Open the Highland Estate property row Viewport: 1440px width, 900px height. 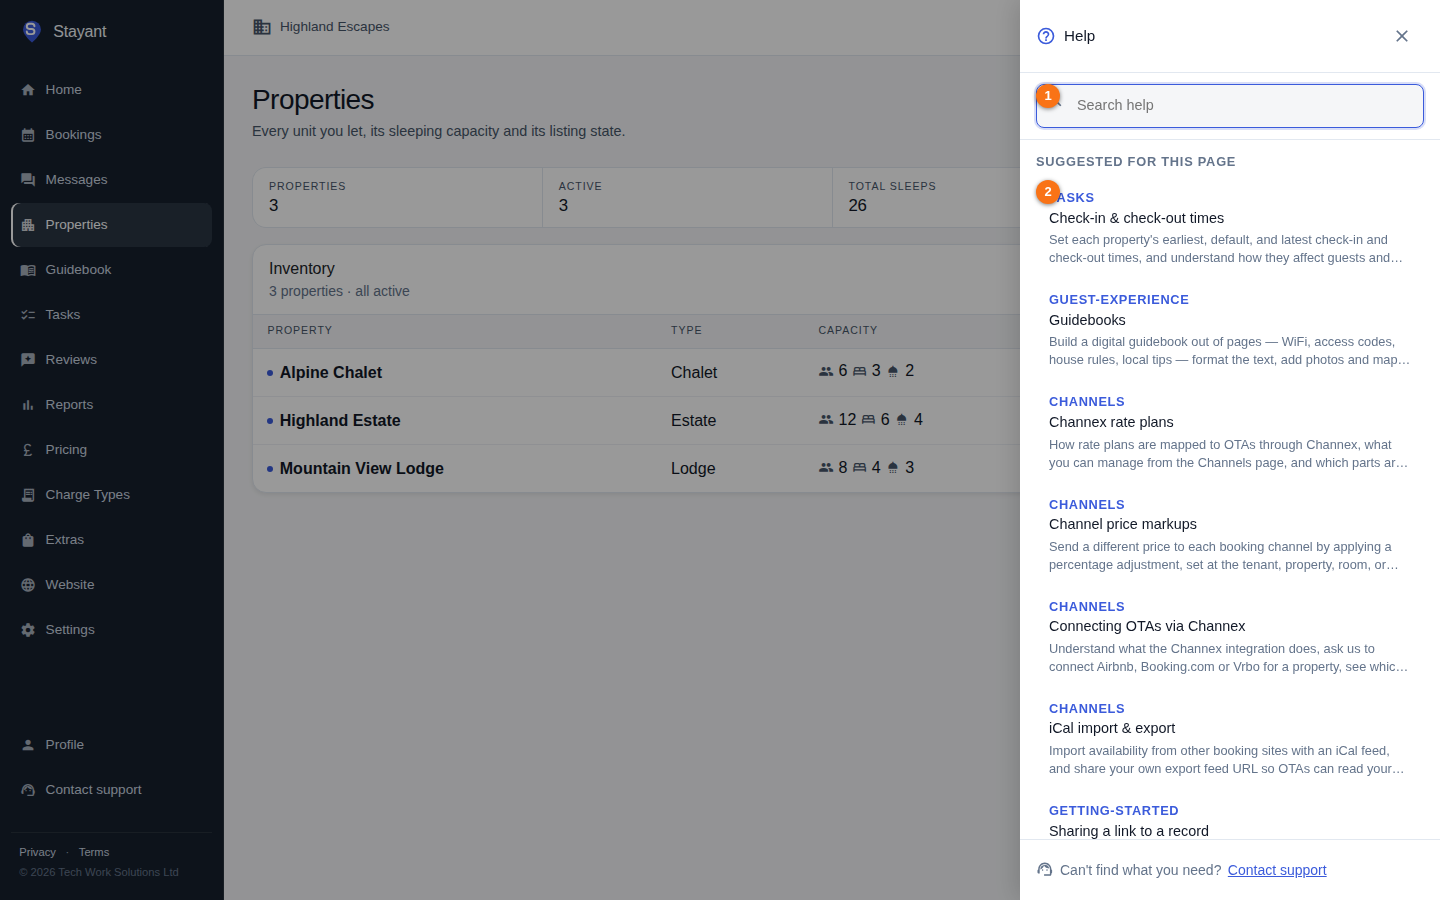coord(636,420)
